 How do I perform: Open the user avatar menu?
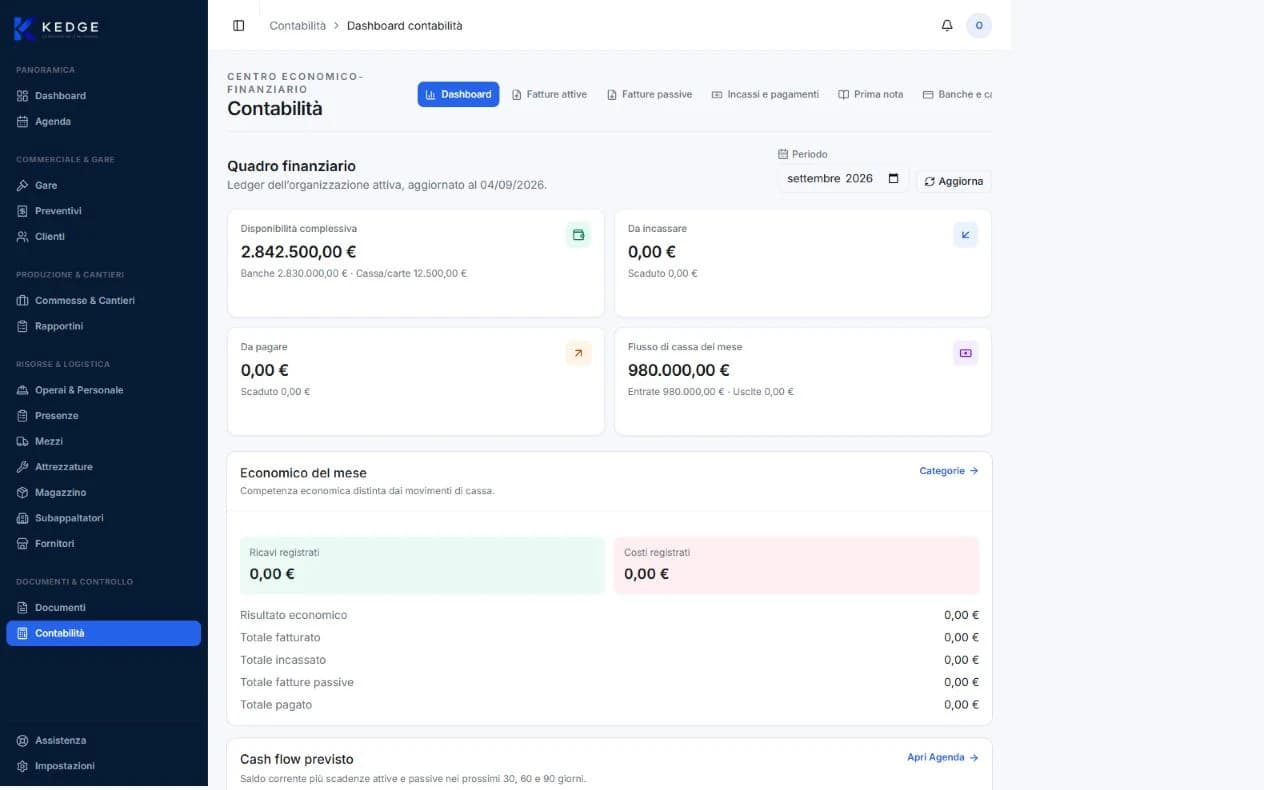(x=979, y=26)
